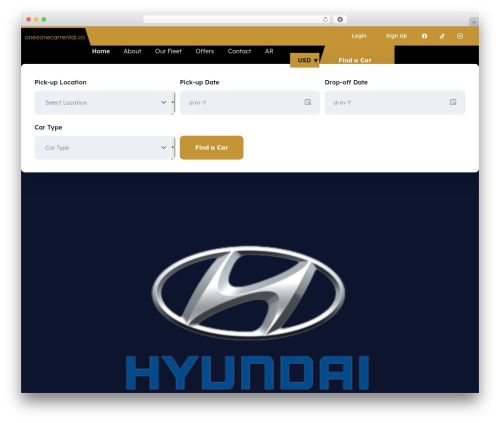
Task: Click the oneoonecarrental.co site logo
Action: [x=55, y=37]
